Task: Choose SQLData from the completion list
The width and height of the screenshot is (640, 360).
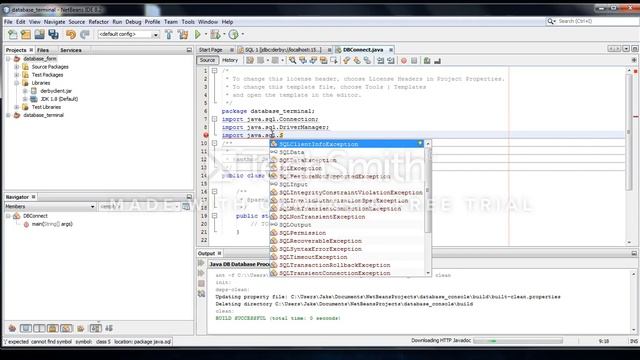Action: (x=347, y=152)
